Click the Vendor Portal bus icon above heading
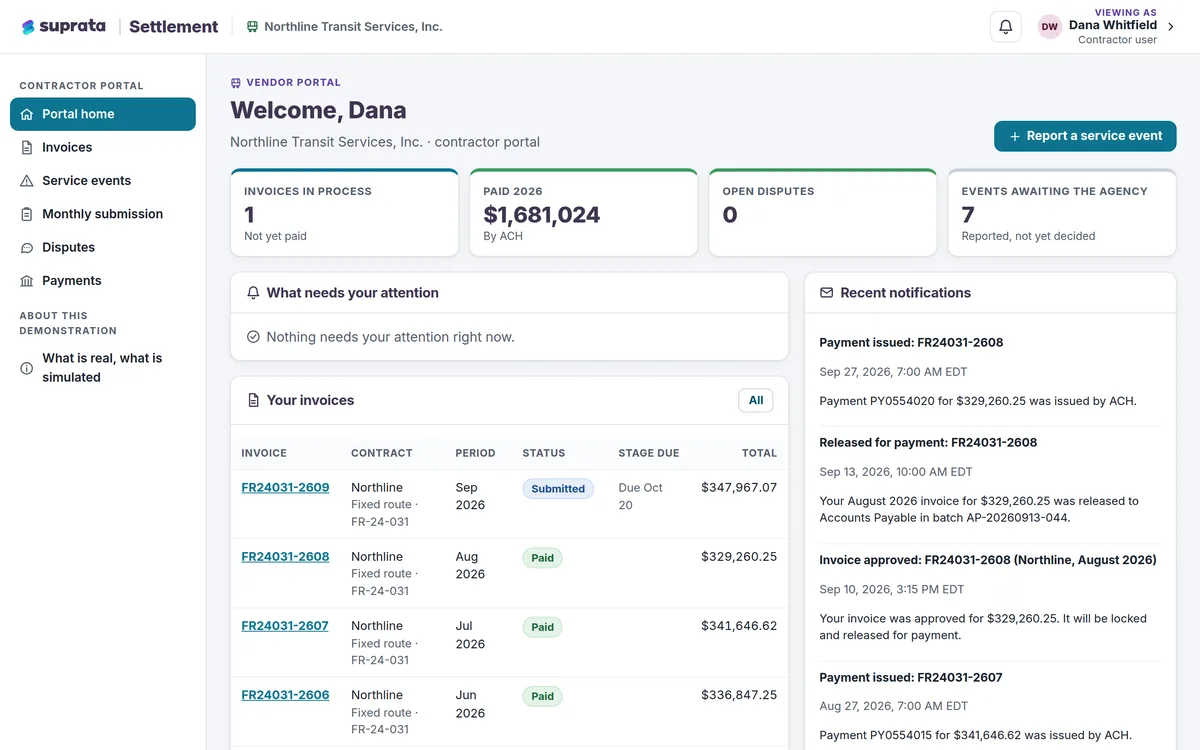Screen dimensions: 1200x750 pos(236,83)
